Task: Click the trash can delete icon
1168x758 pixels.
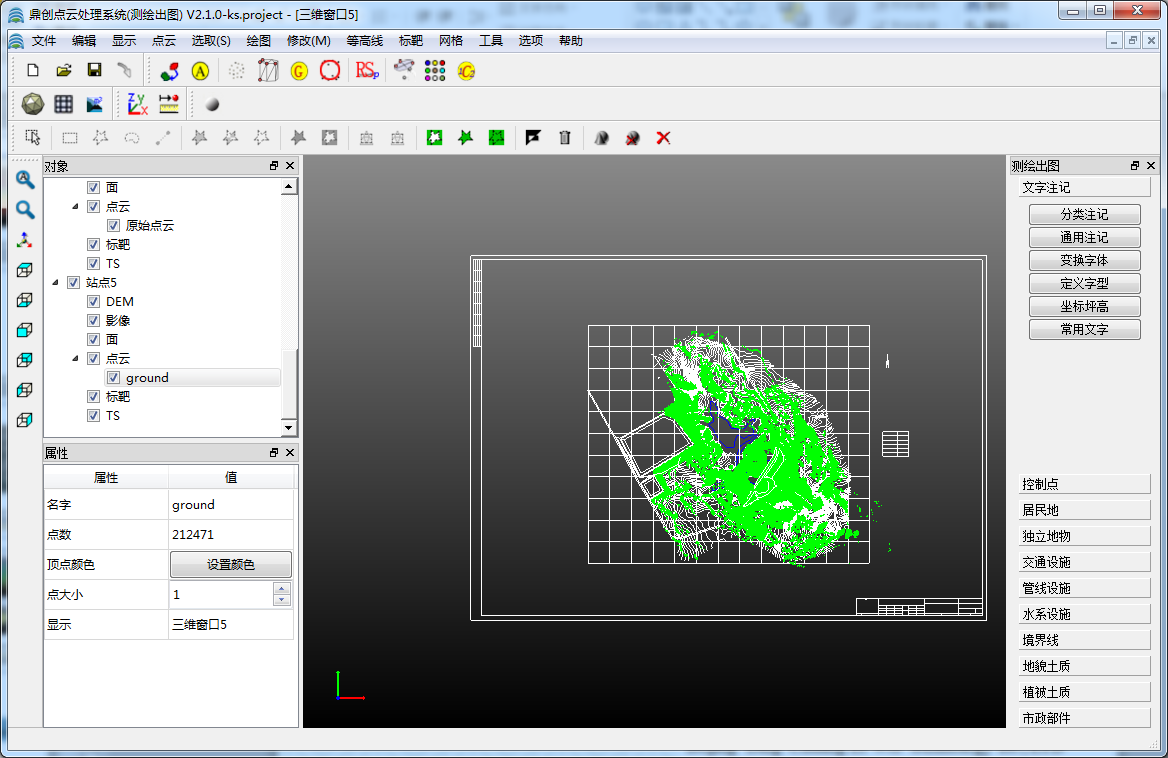Action: pyautogui.click(x=564, y=138)
